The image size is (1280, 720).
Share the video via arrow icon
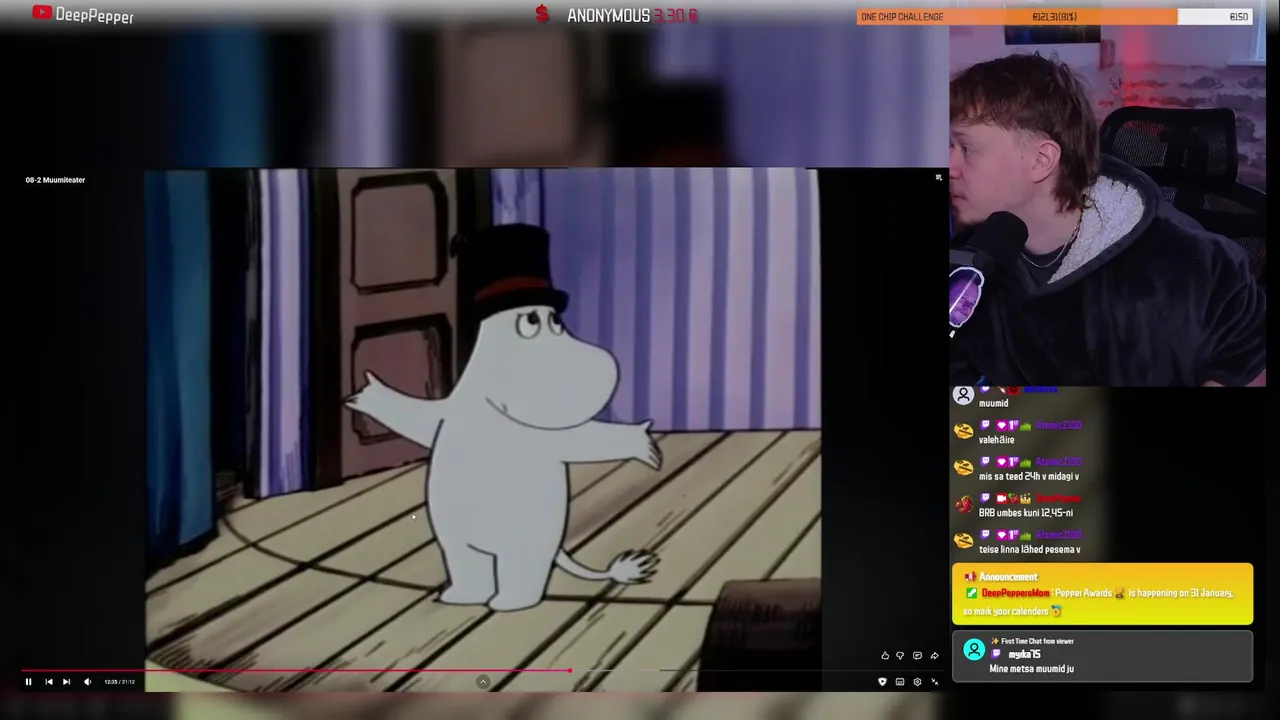click(x=934, y=656)
